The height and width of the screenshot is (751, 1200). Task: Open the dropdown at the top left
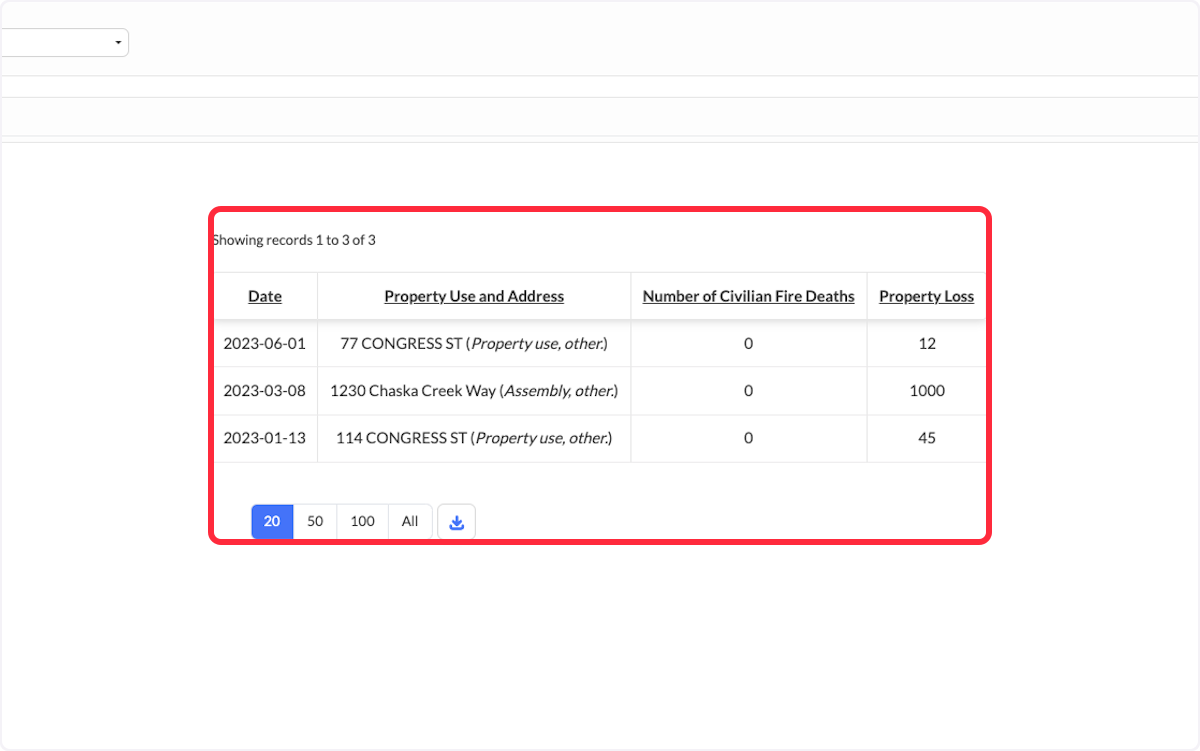[64, 42]
